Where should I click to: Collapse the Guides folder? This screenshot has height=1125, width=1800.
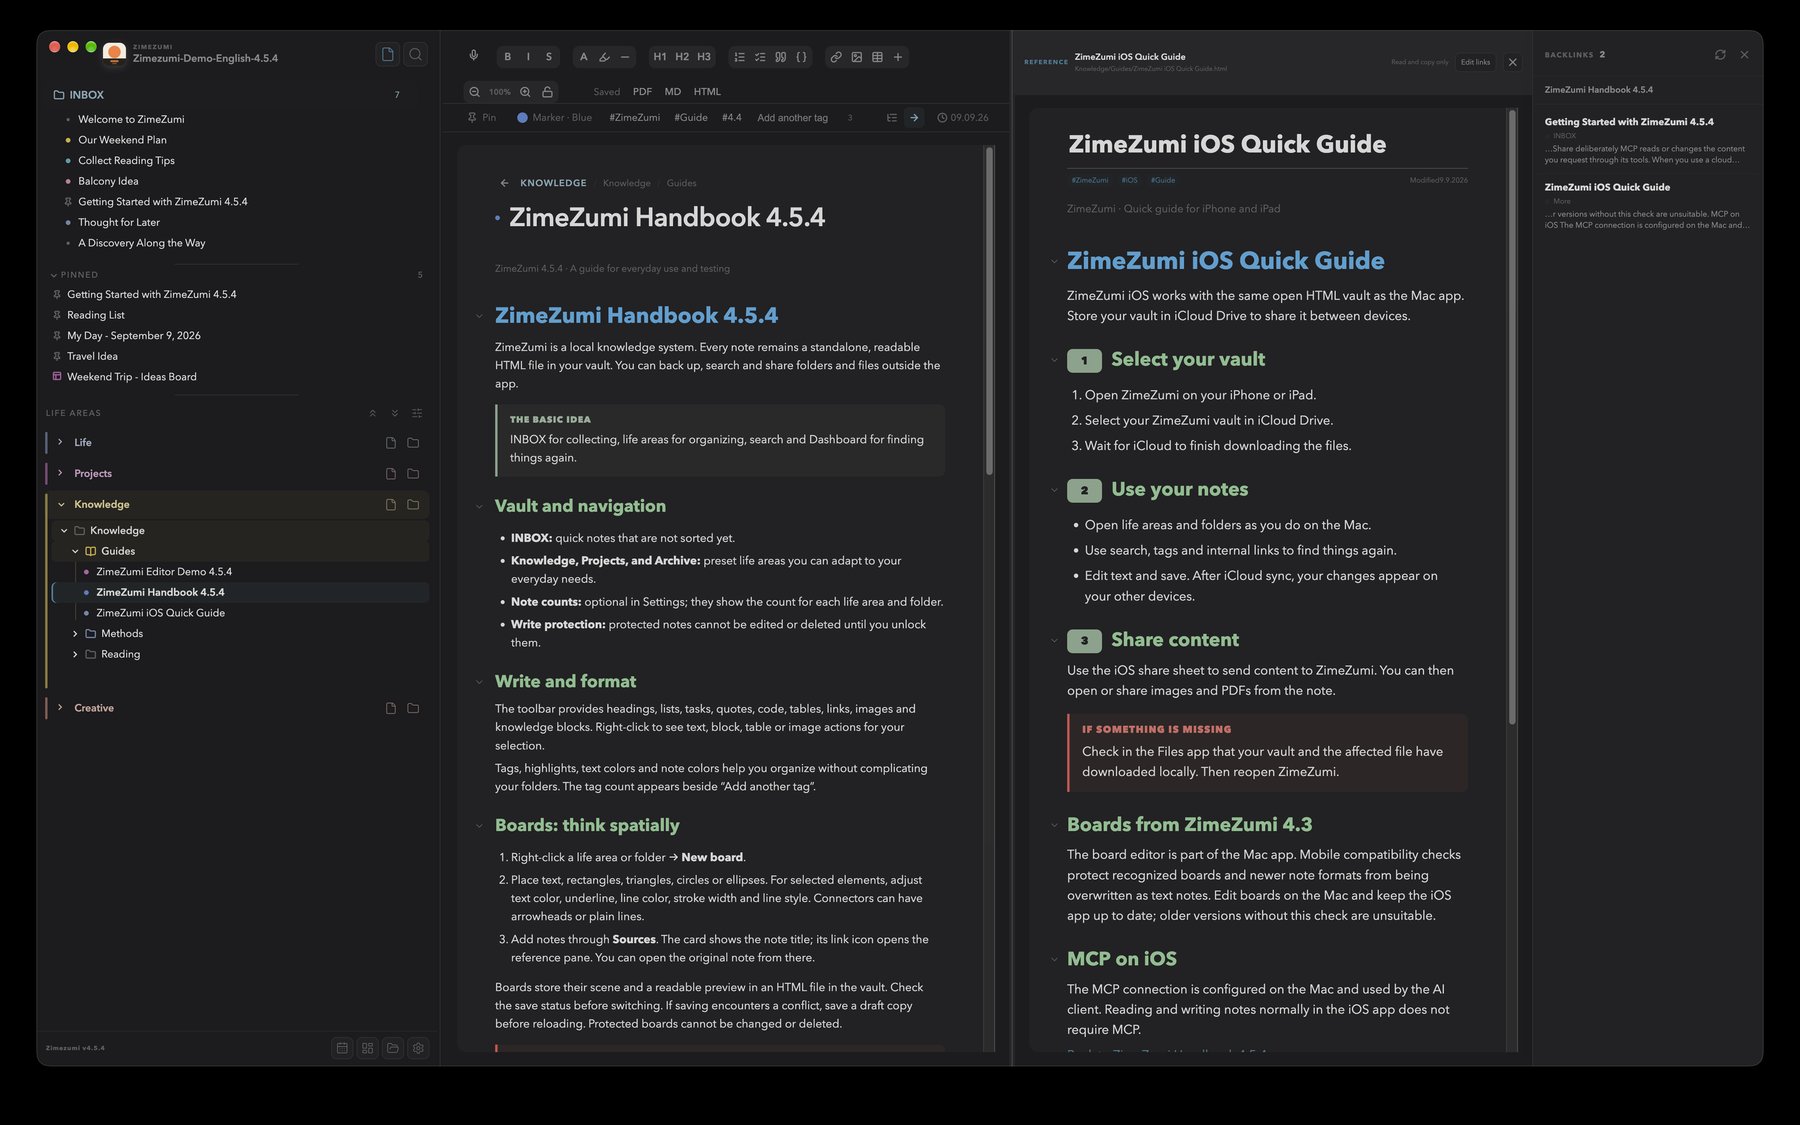(75, 551)
